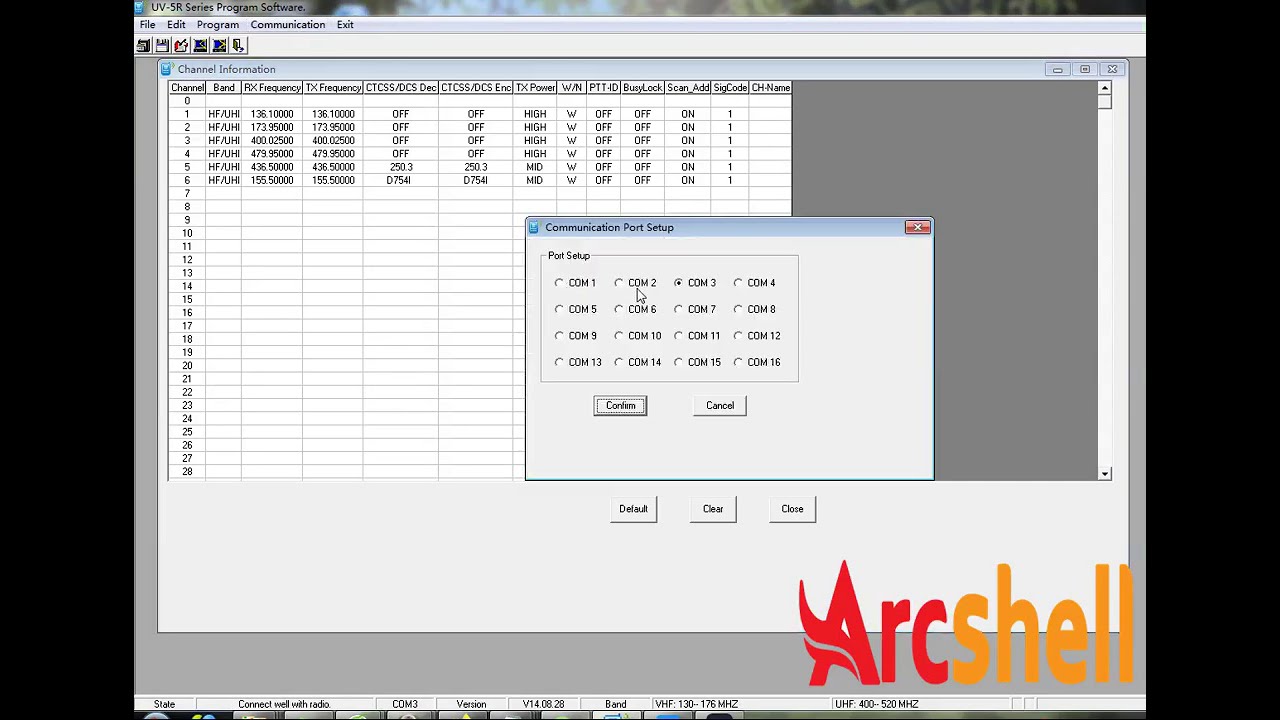Click RX frequency 173.95000 in channel 2
The width and height of the screenshot is (1280, 720).
click(x=272, y=128)
